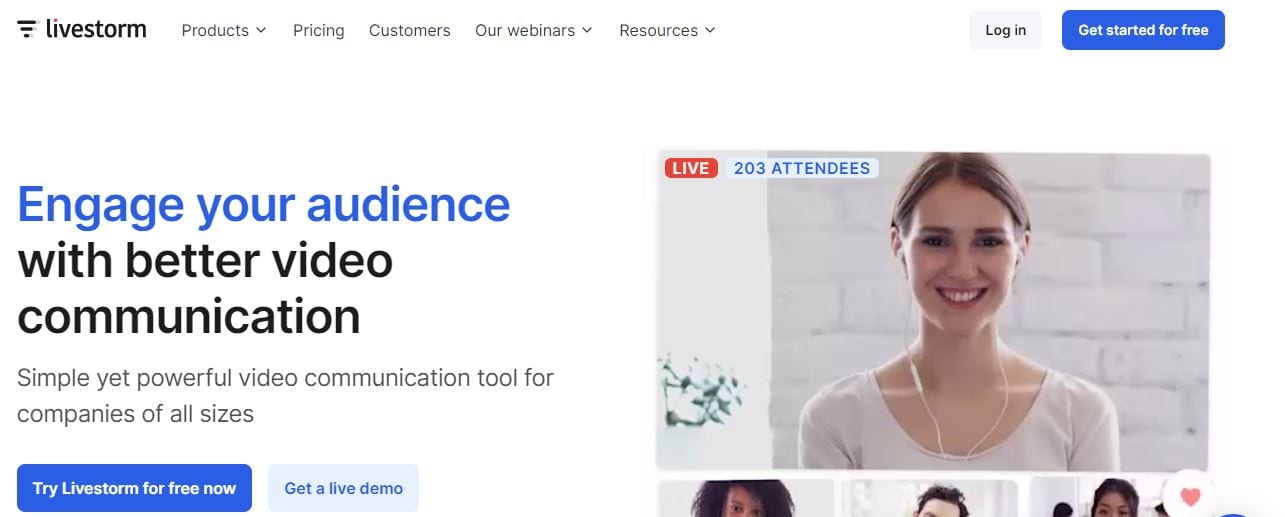
Task: Click the Log in button
Action: pos(1005,30)
